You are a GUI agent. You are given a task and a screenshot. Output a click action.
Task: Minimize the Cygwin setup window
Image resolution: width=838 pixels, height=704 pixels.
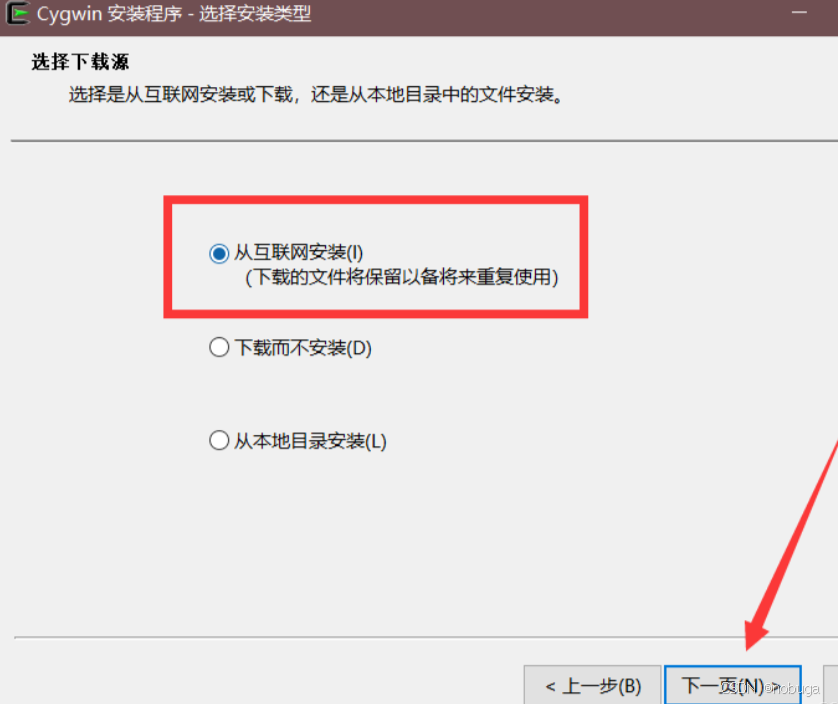(799, 12)
